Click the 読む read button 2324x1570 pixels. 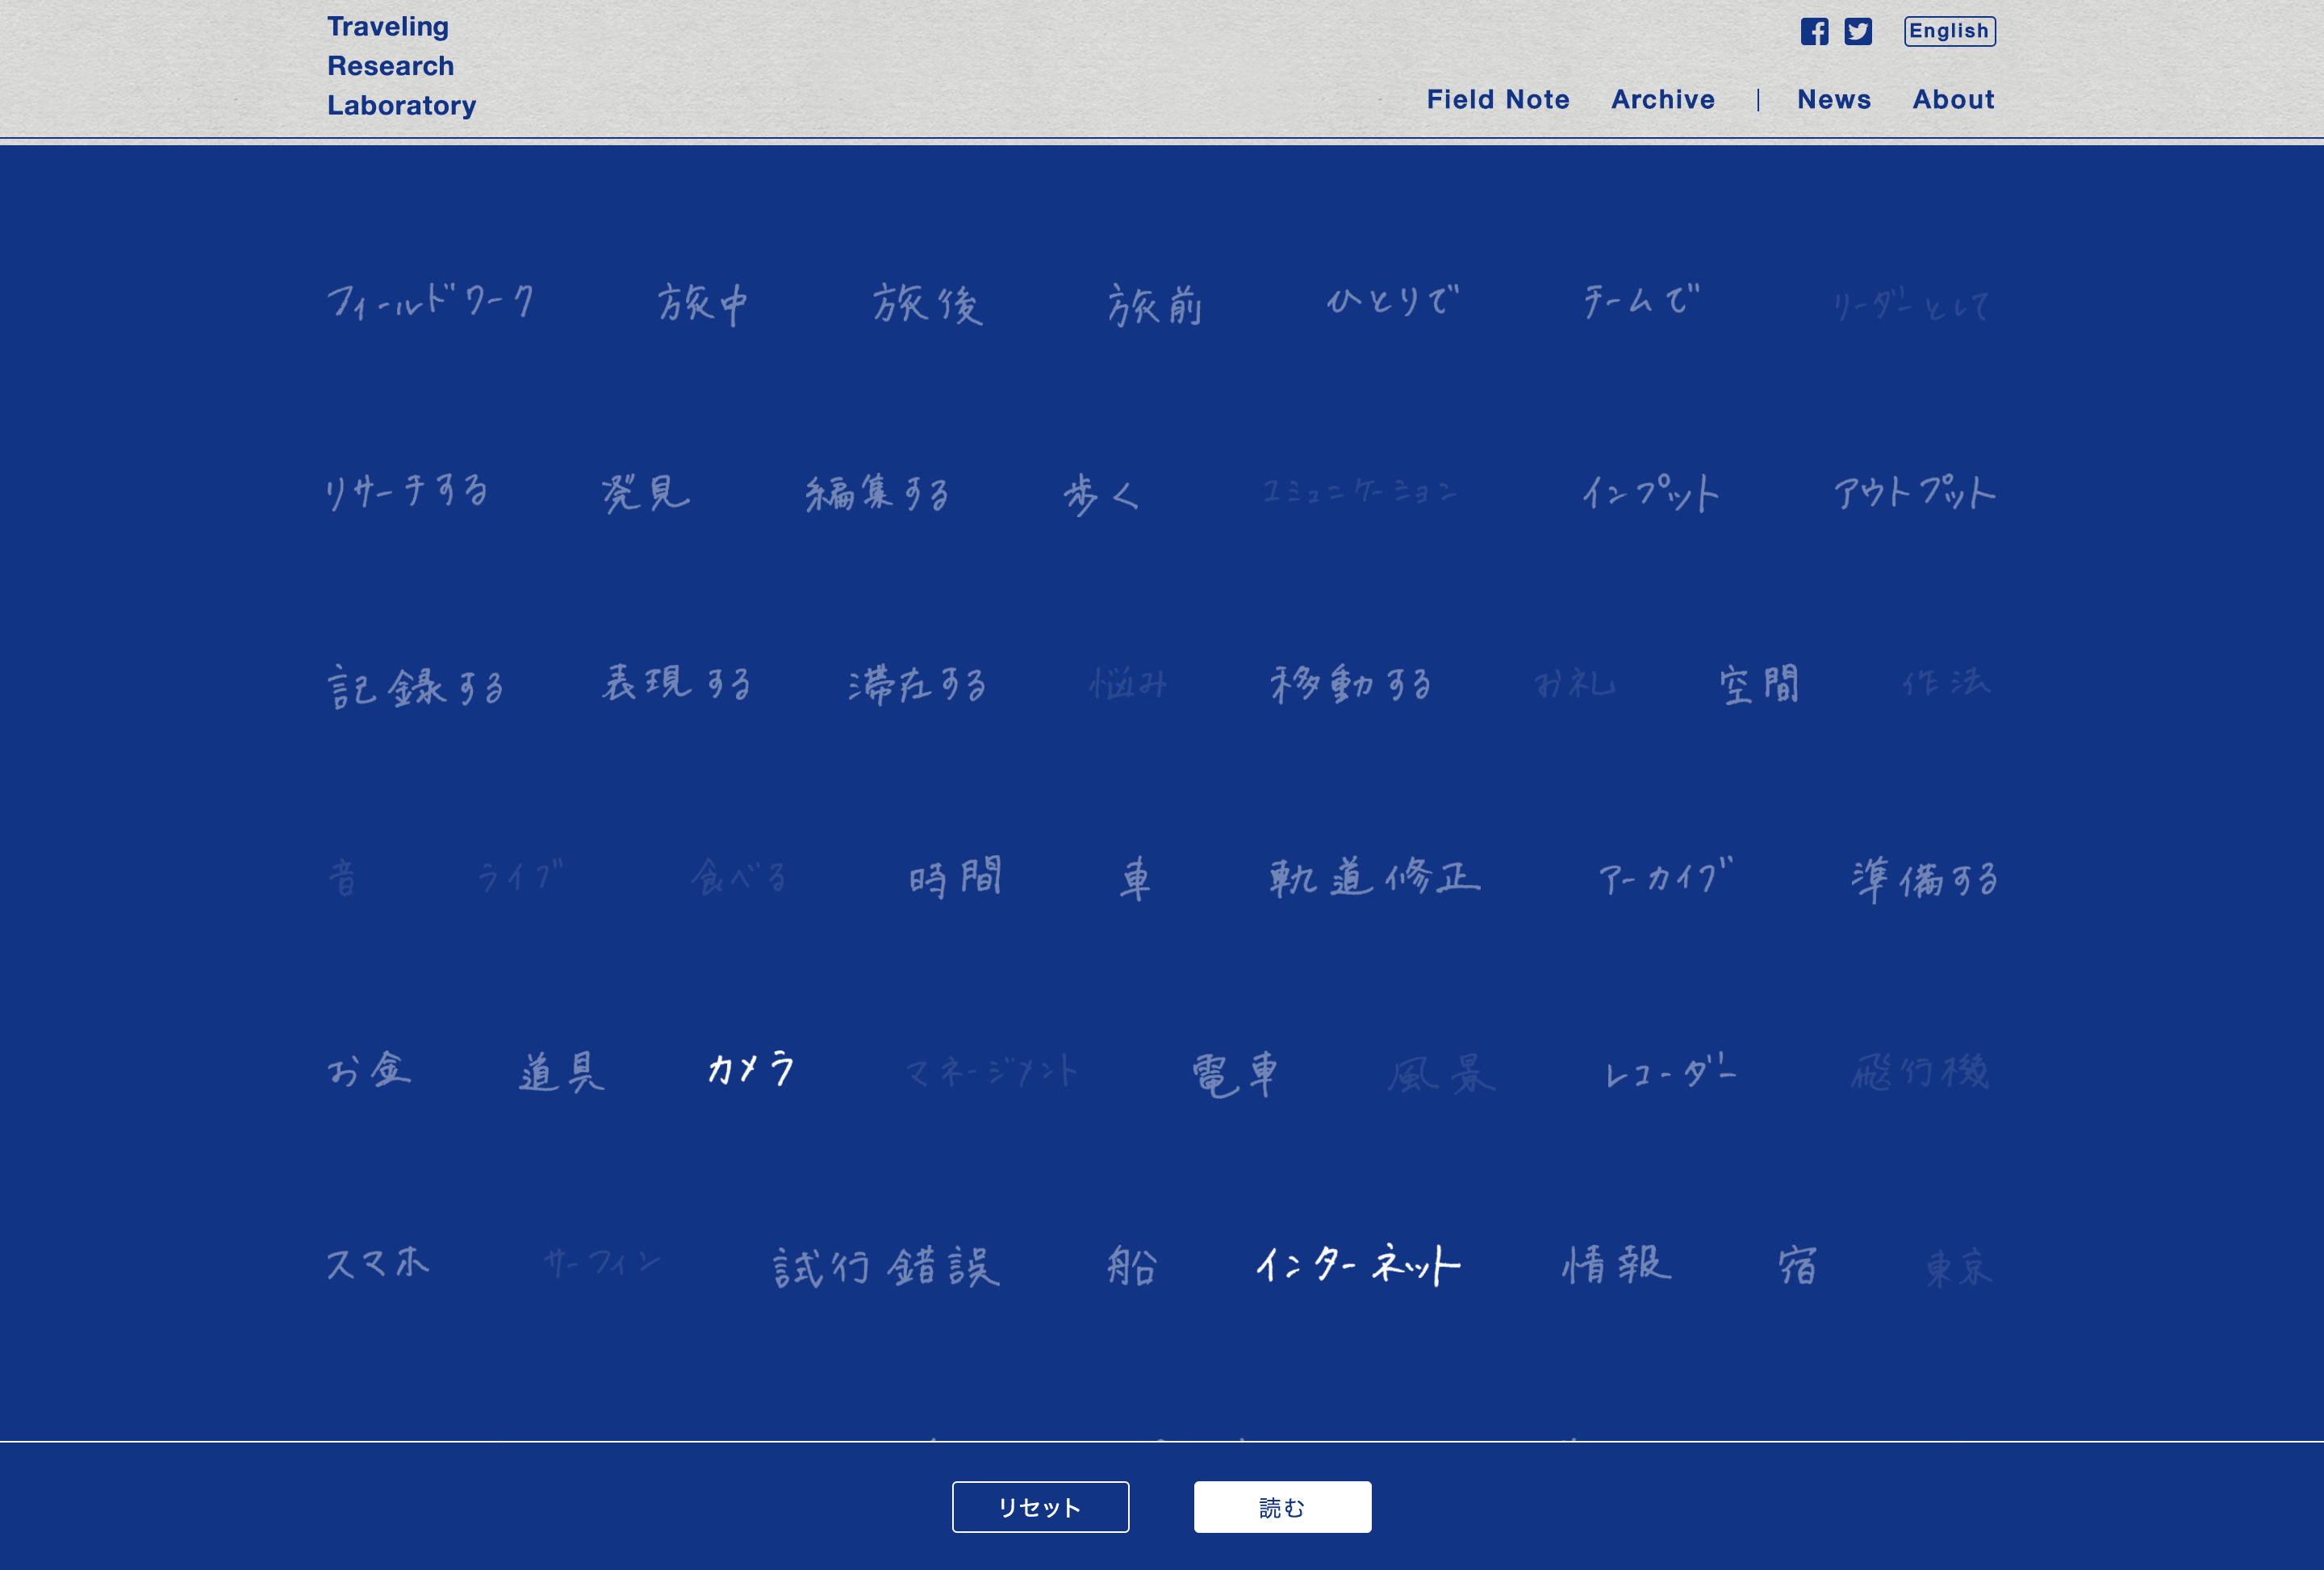click(x=1282, y=1507)
